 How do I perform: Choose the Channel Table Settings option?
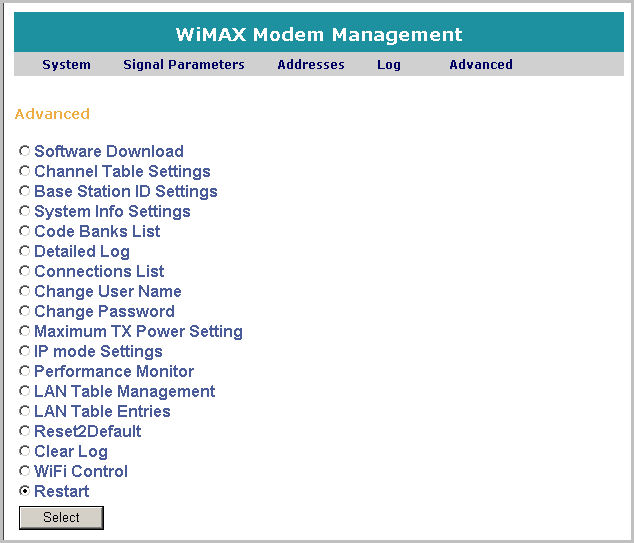[25, 171]
